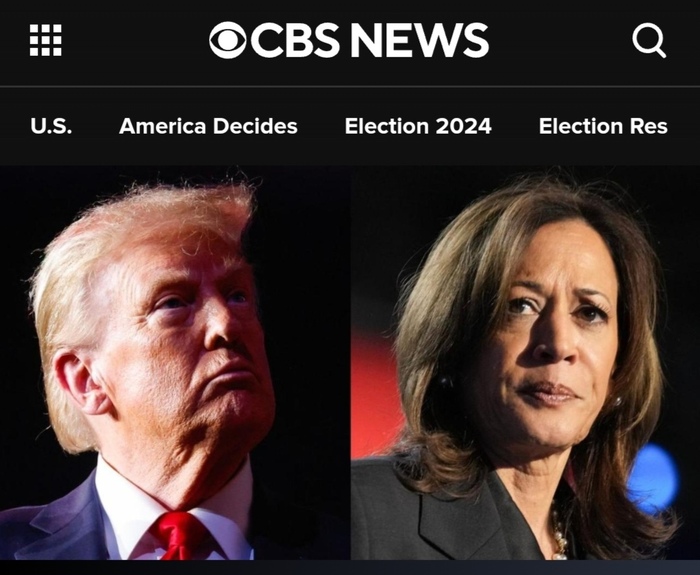The height and width of the screenshot is (575, 700).
Task: Switch to the Election 2024 tab
Action: 418,126
